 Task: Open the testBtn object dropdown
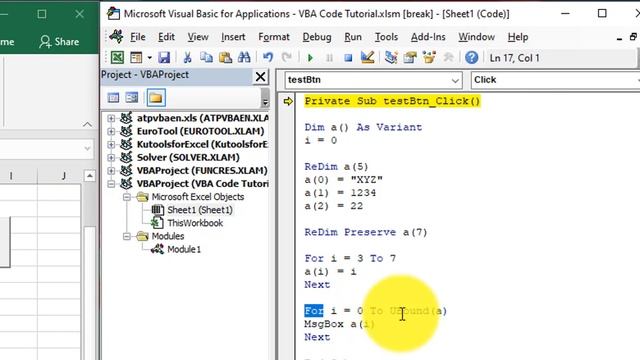pos(455,80)
